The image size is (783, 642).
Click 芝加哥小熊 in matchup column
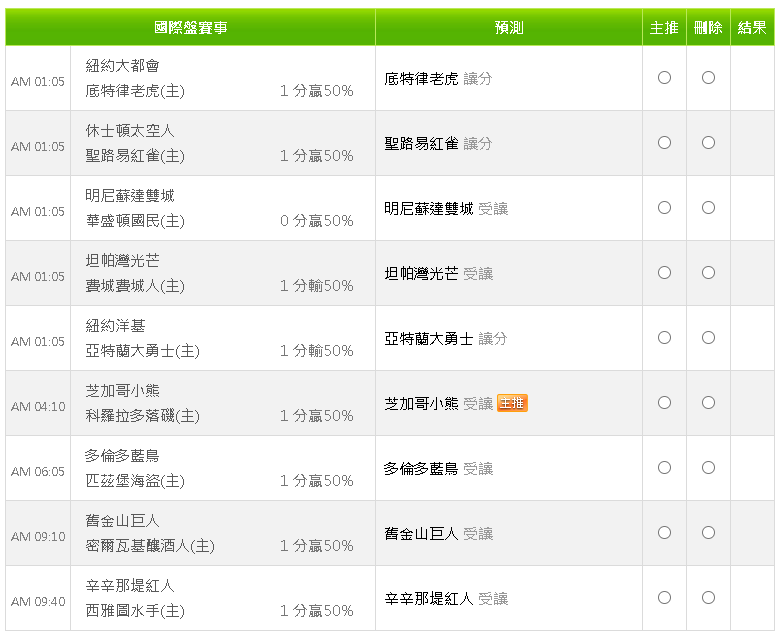click(122, 391)
